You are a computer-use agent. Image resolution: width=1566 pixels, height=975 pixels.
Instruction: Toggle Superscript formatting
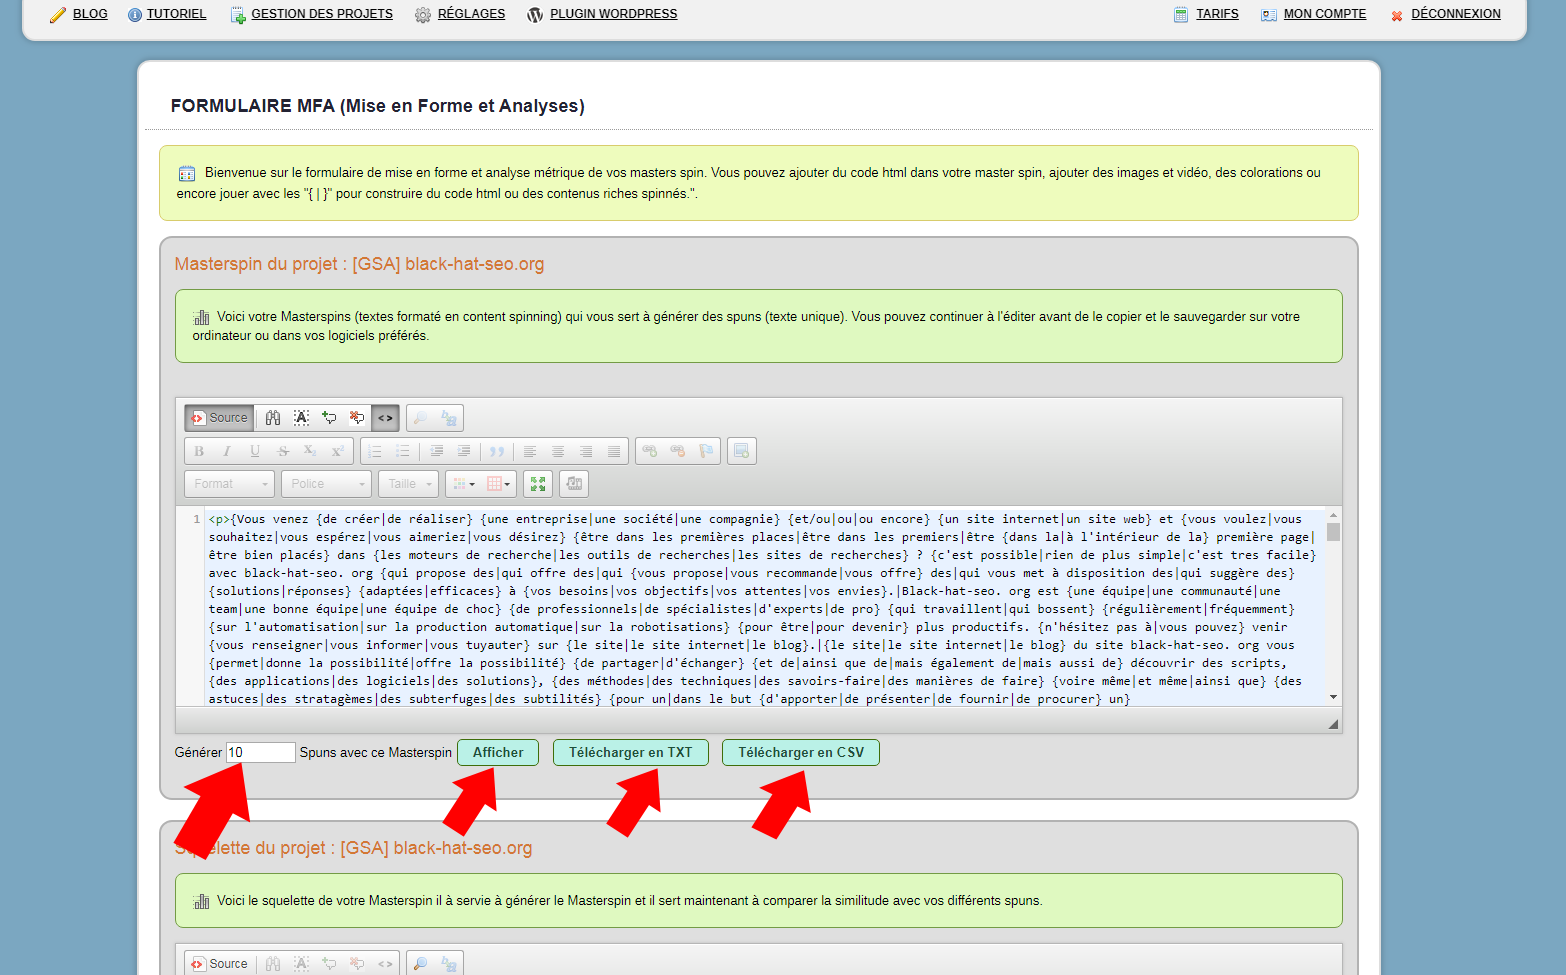coord(338,451)
